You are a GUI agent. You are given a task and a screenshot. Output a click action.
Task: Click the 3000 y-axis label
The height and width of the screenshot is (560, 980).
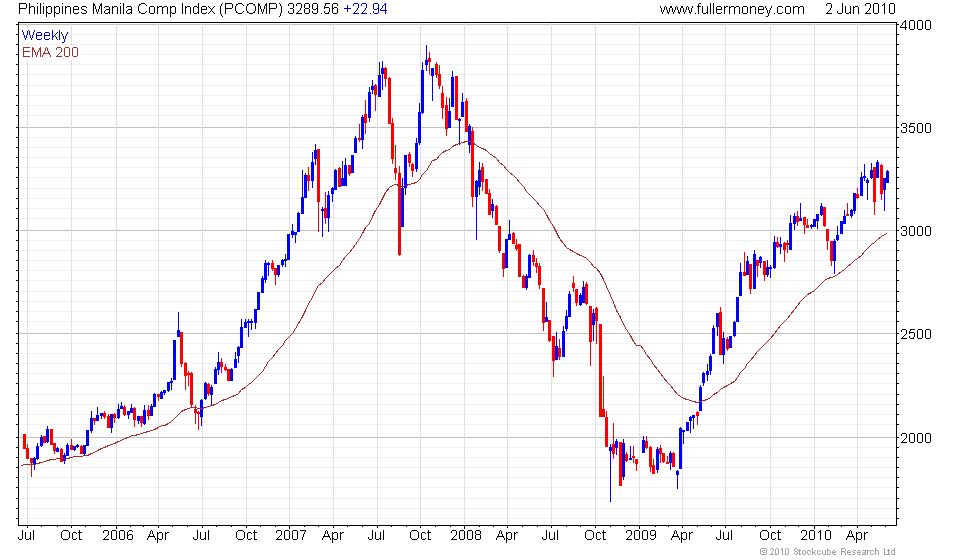(916, 231)
